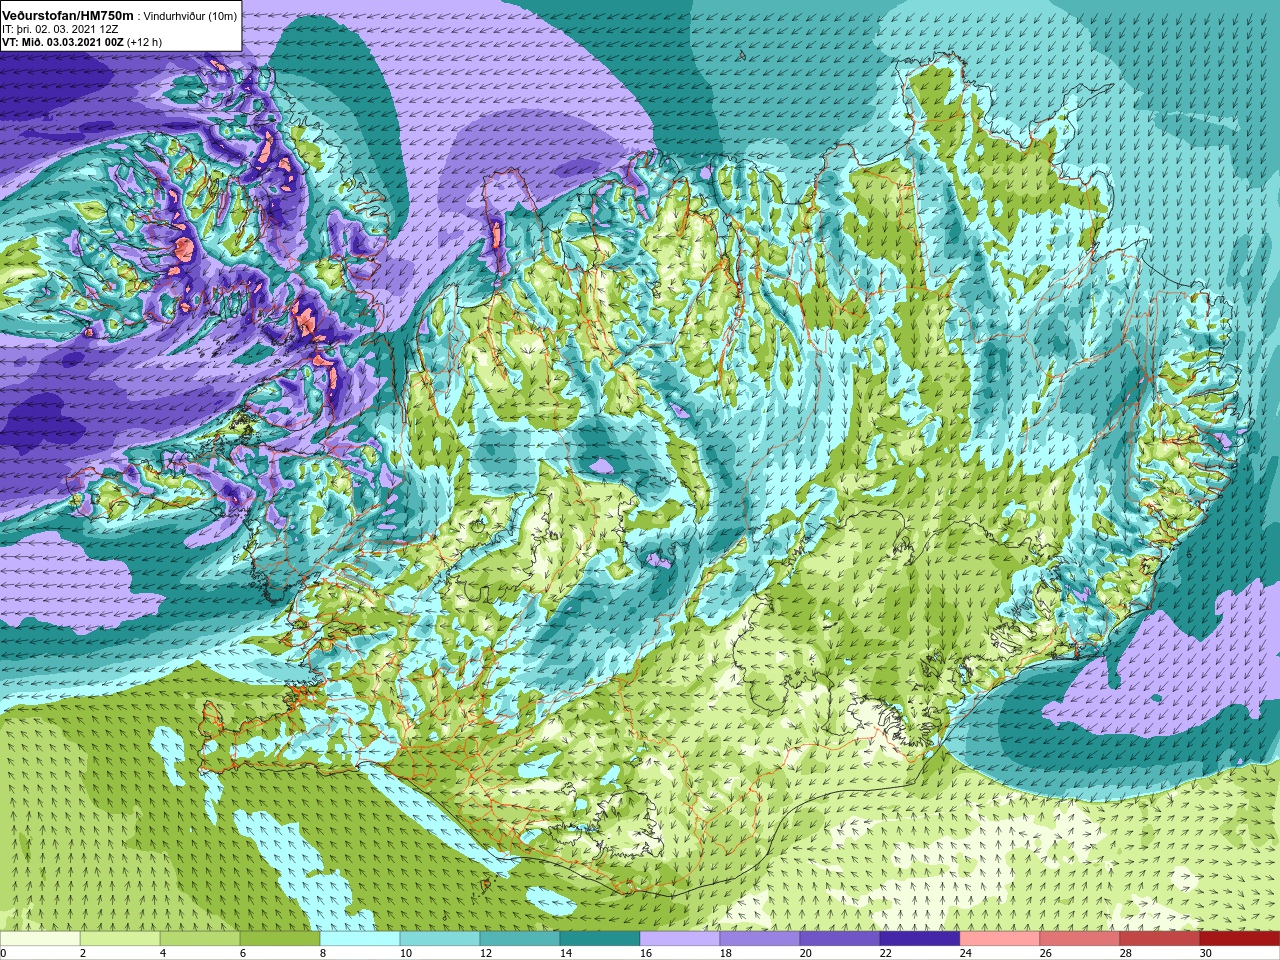Click the legend scale label '30'
The width and height of the screenshot is (1280, 960).
click(1206, 953)
